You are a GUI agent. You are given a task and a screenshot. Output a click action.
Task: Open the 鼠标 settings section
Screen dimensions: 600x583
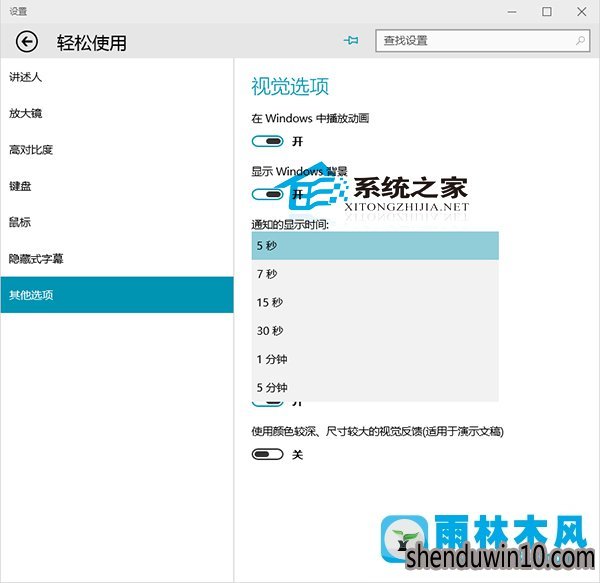coord(117,222)
